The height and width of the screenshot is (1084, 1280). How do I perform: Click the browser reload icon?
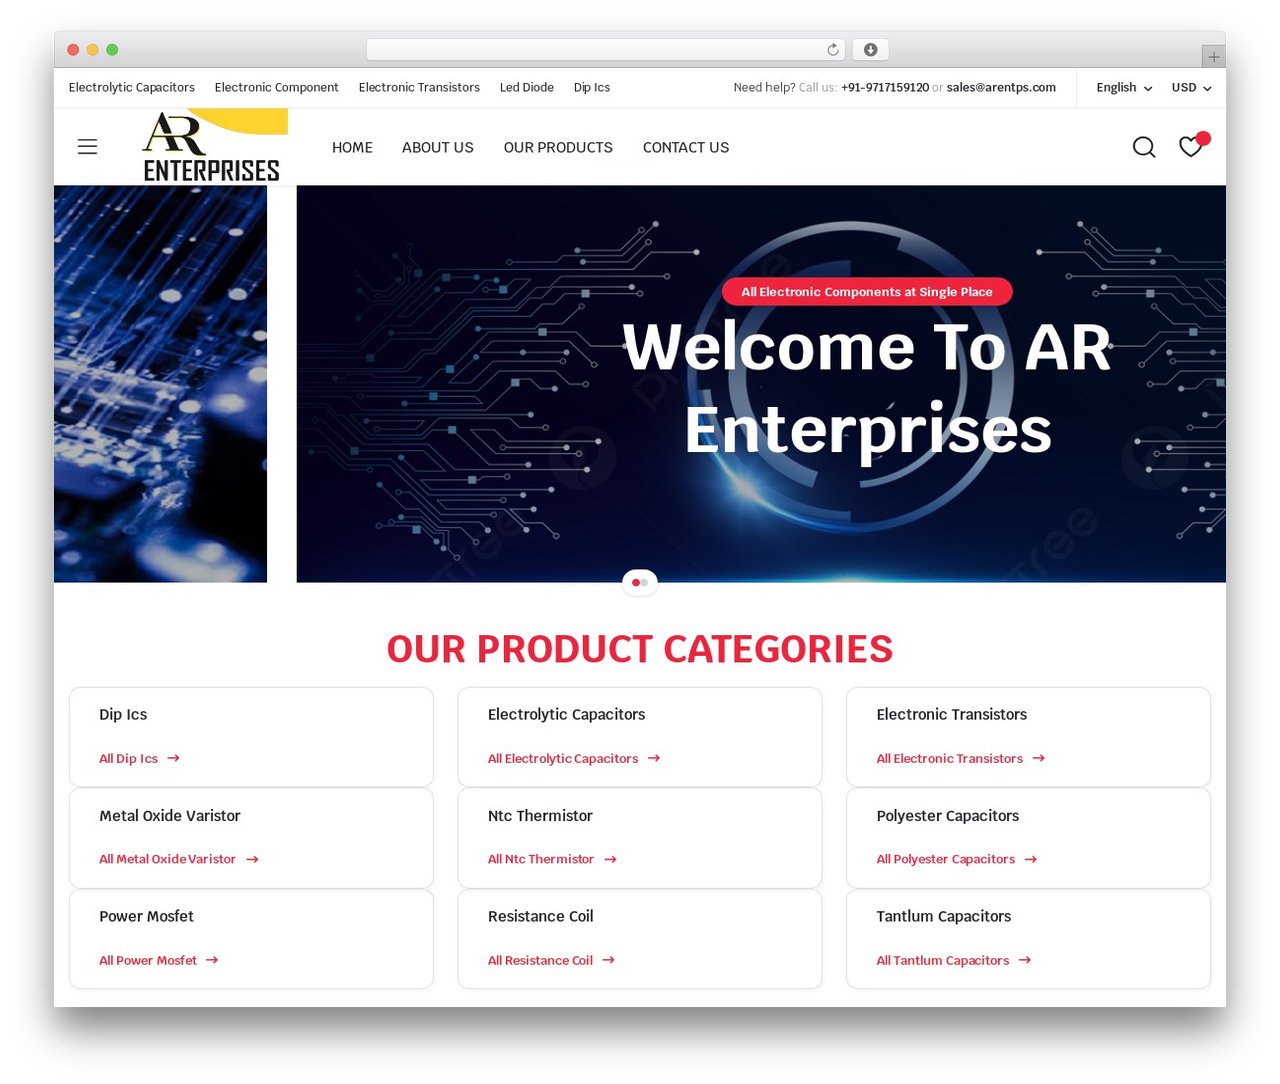(833, 50)
